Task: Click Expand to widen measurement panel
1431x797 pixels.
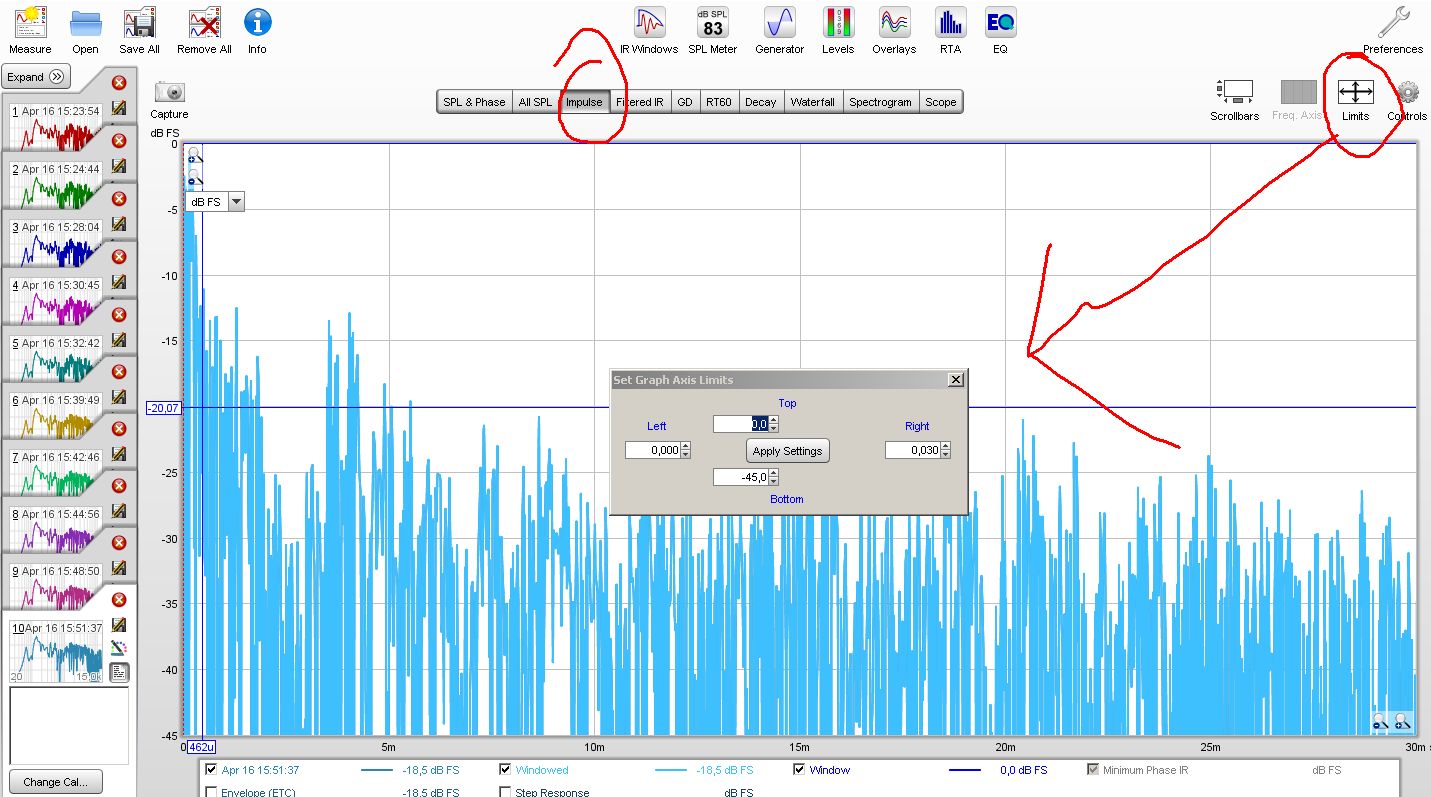Action: tap(35, 76)
